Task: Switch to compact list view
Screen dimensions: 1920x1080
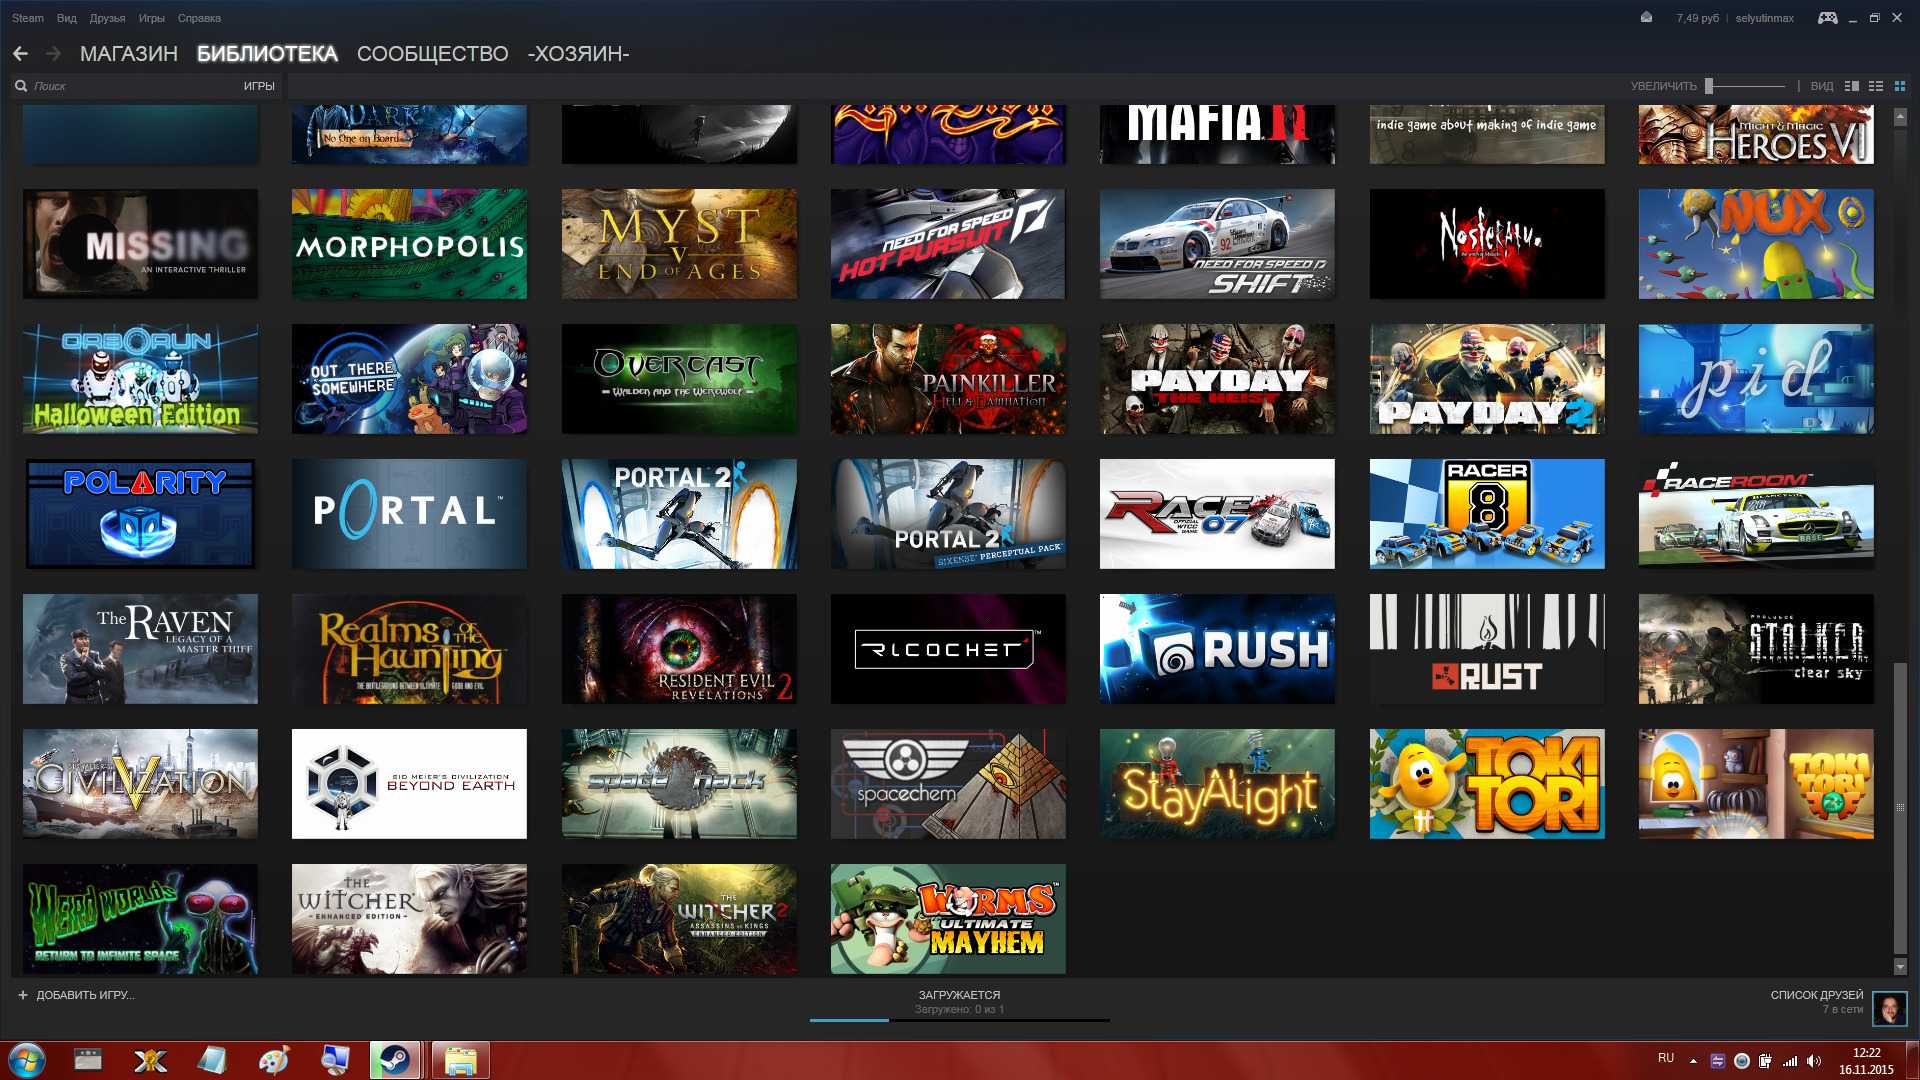Action: (x=1876, y=86)
